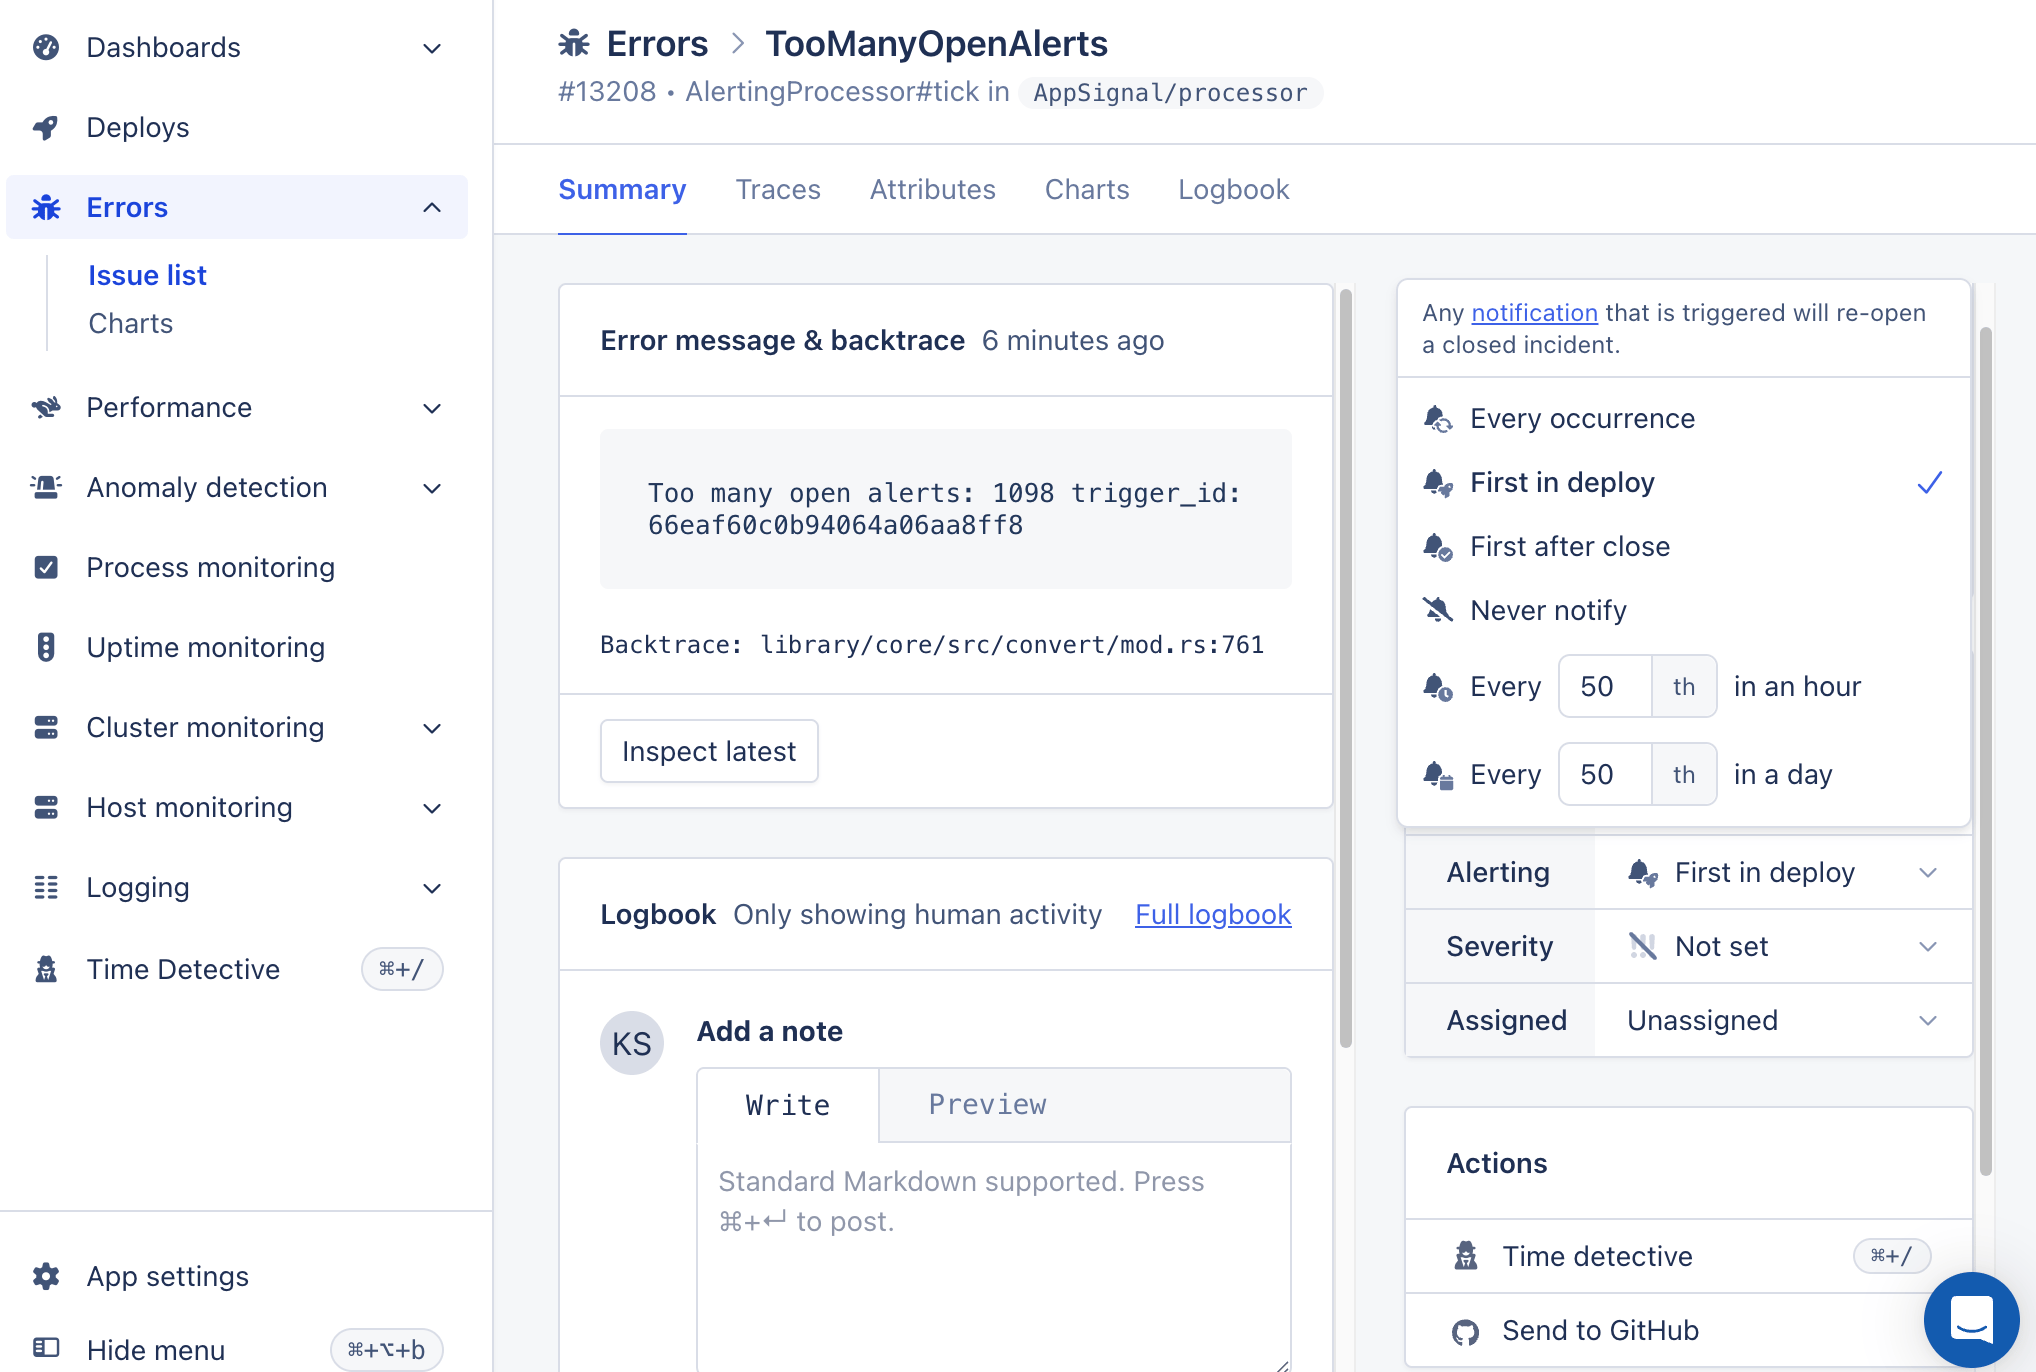The height and width of the screenshot is (1372, 2036).
Task: Click the detective icon in Actions panel
Action: coord(1465,1256)
